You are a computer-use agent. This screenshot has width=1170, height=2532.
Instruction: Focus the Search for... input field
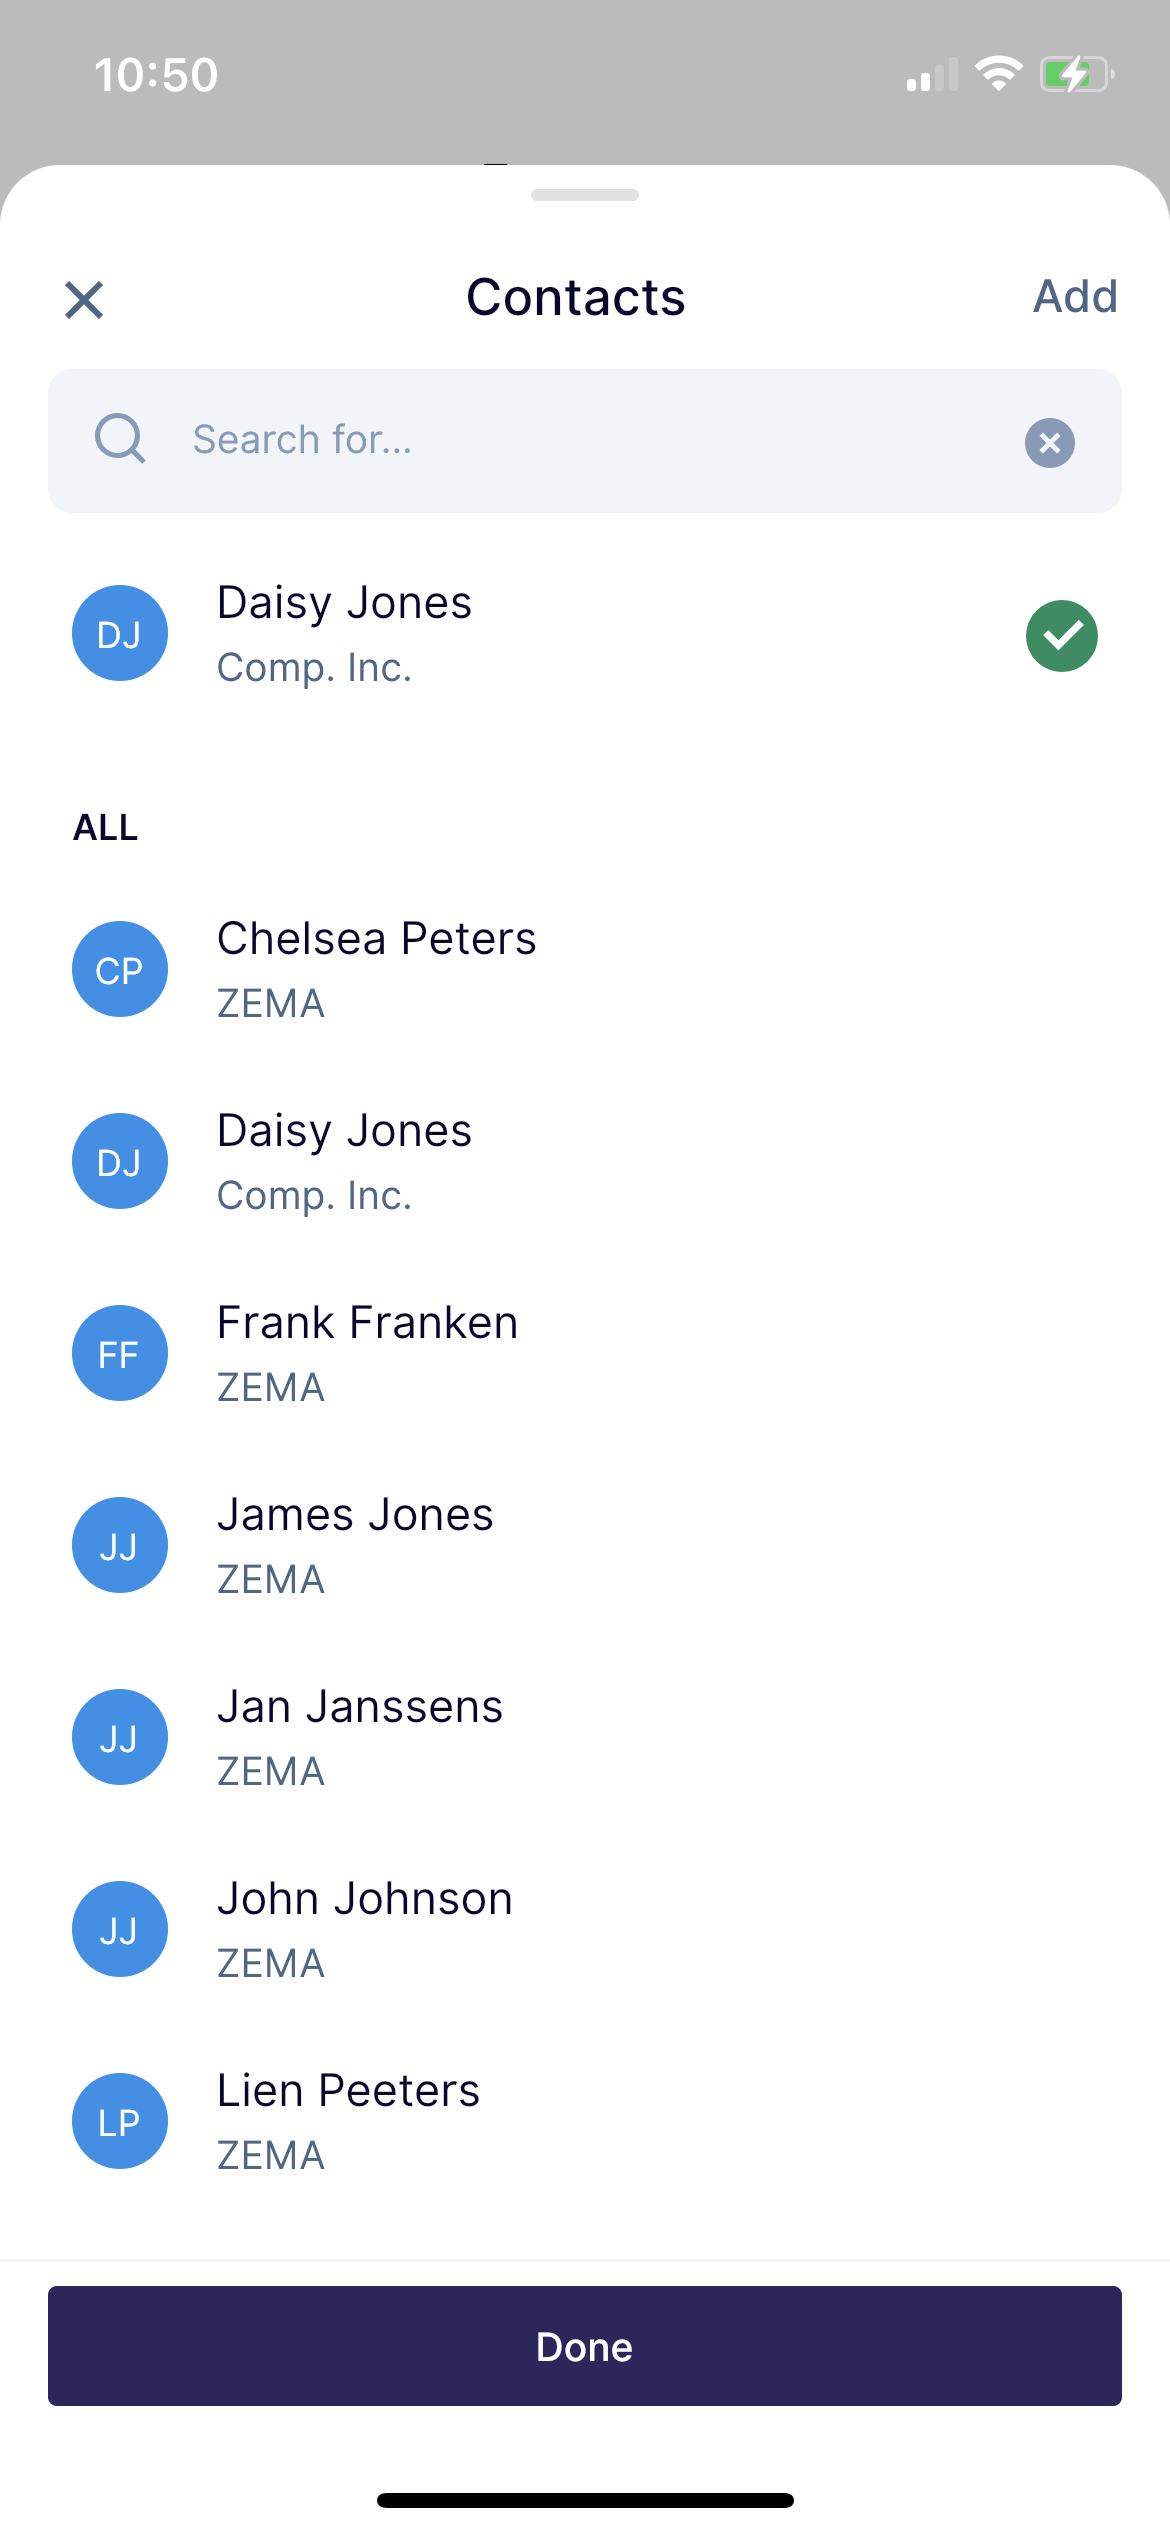[585, 441]
